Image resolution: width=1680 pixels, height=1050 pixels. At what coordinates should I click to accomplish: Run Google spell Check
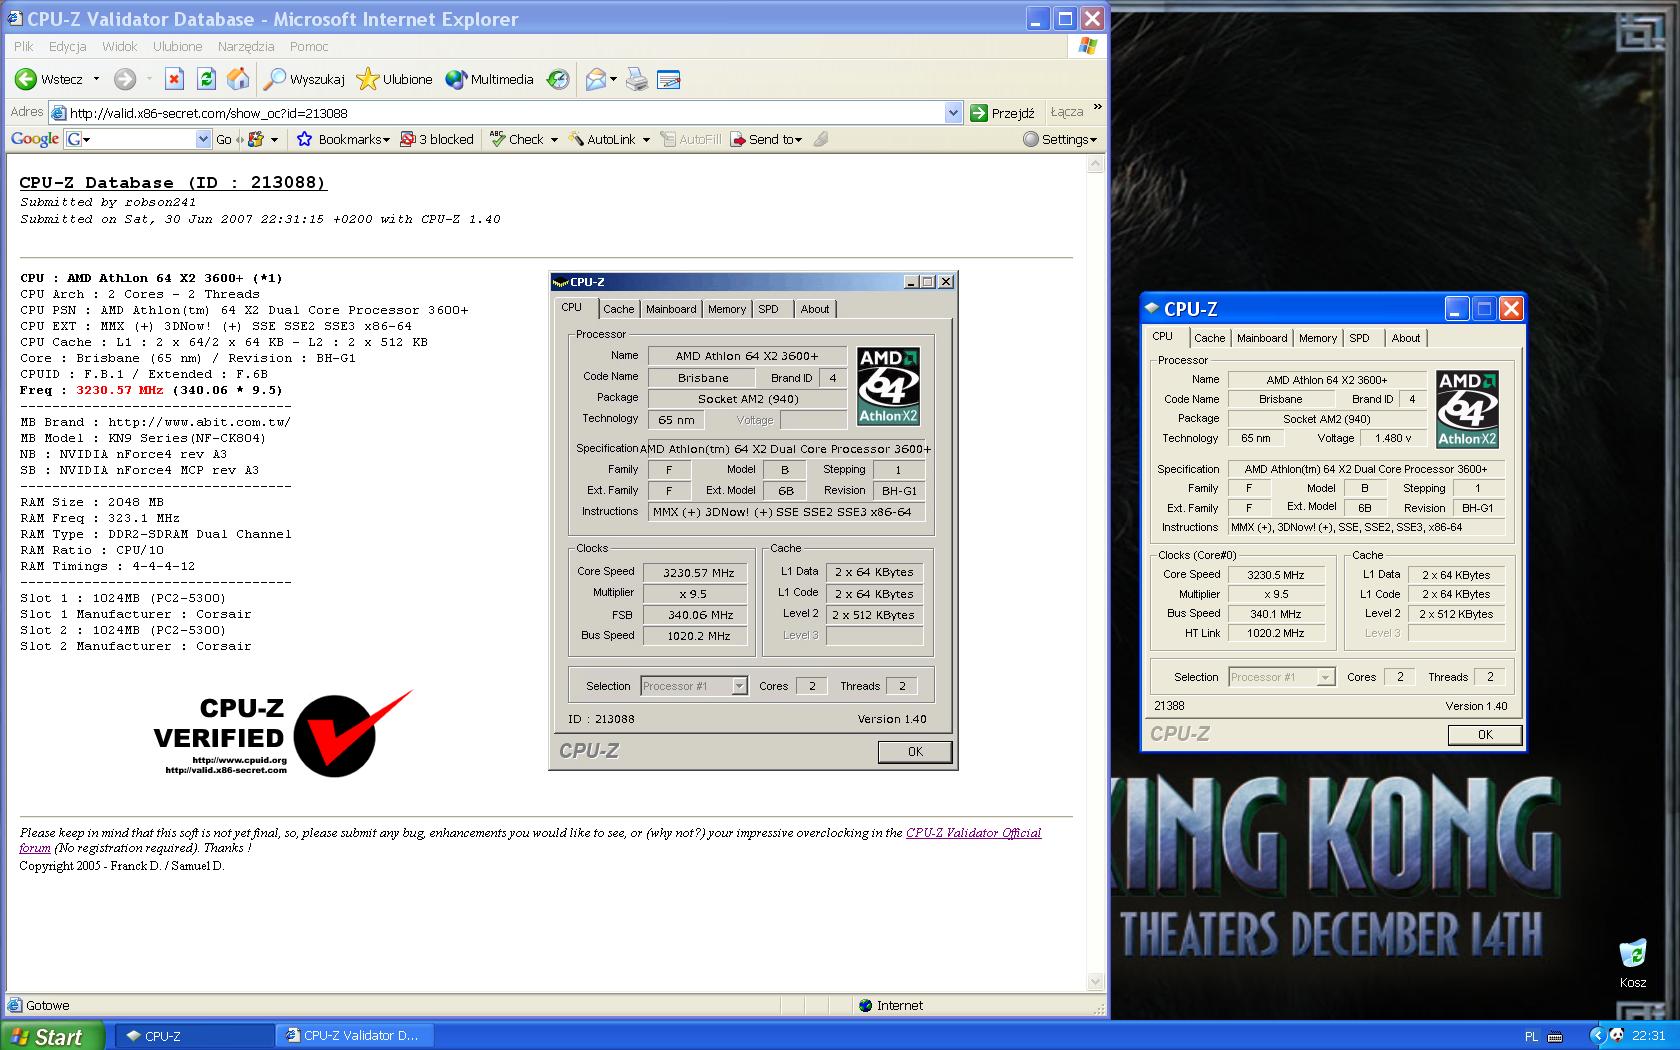pos(517,139)
